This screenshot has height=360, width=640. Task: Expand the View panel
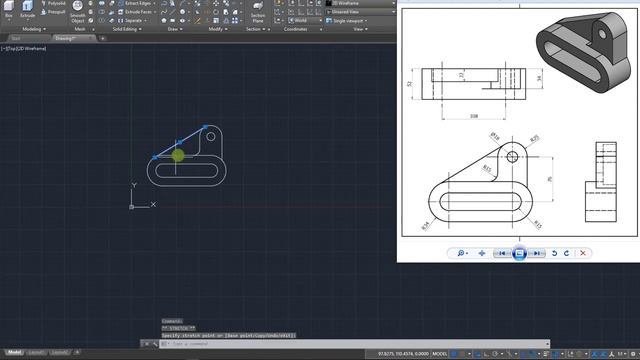(x=360, y=29)
